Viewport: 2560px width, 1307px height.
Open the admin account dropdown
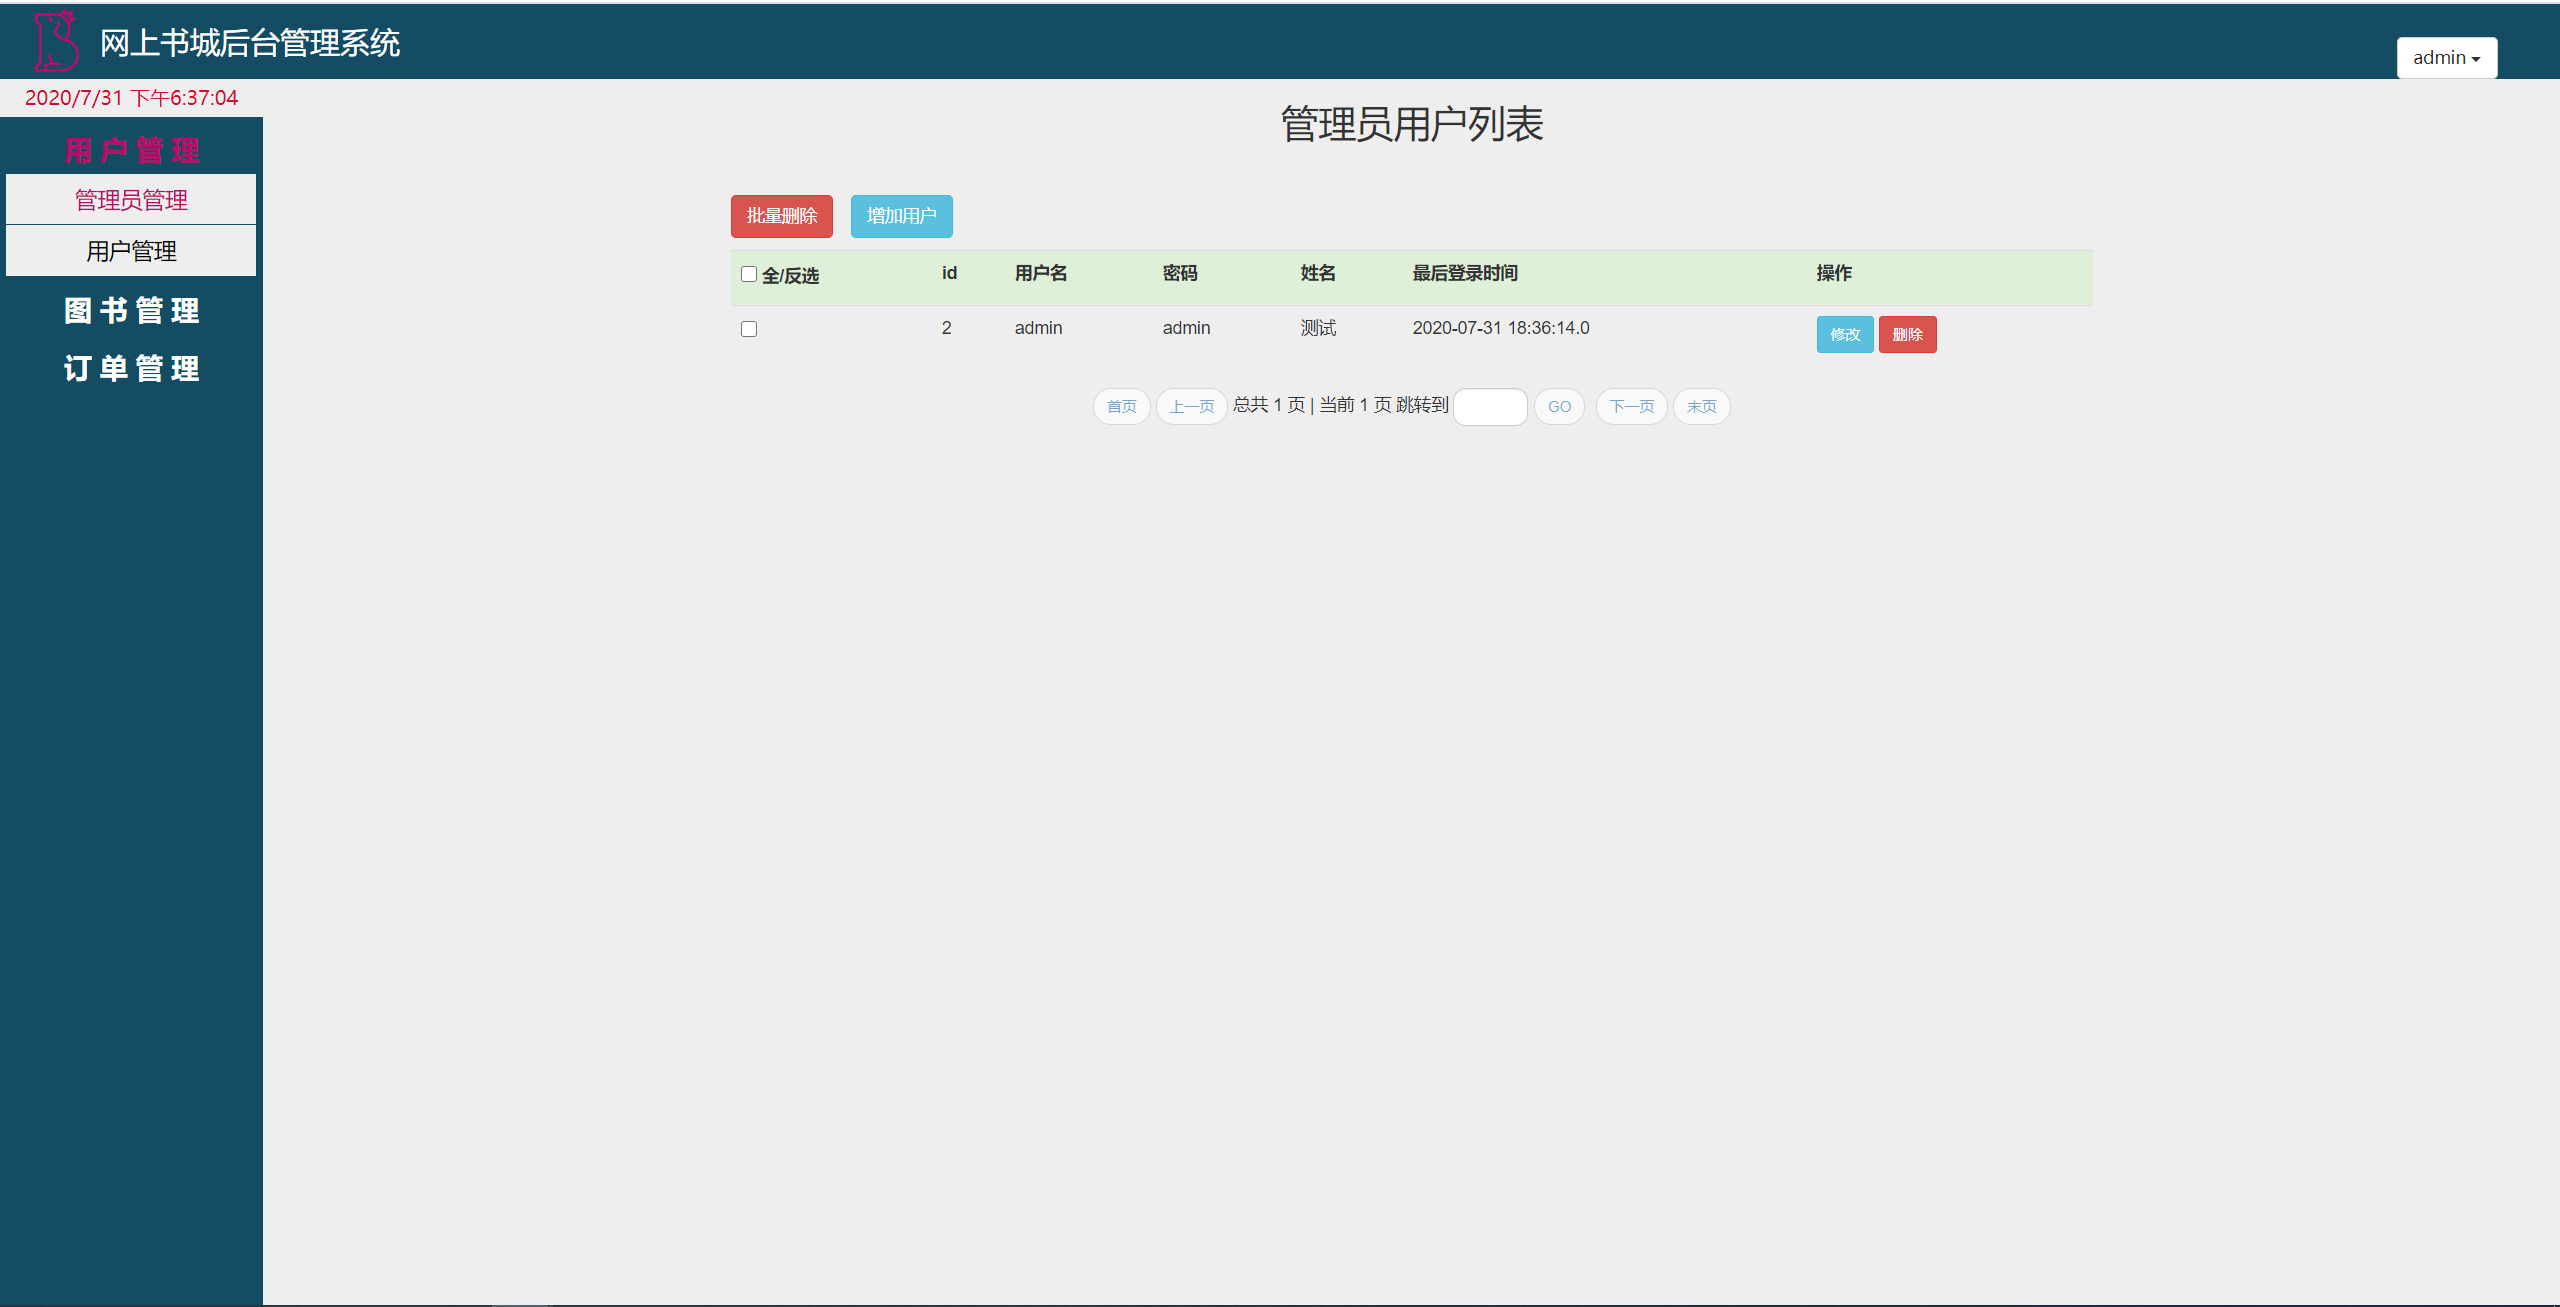[2446, 58]
